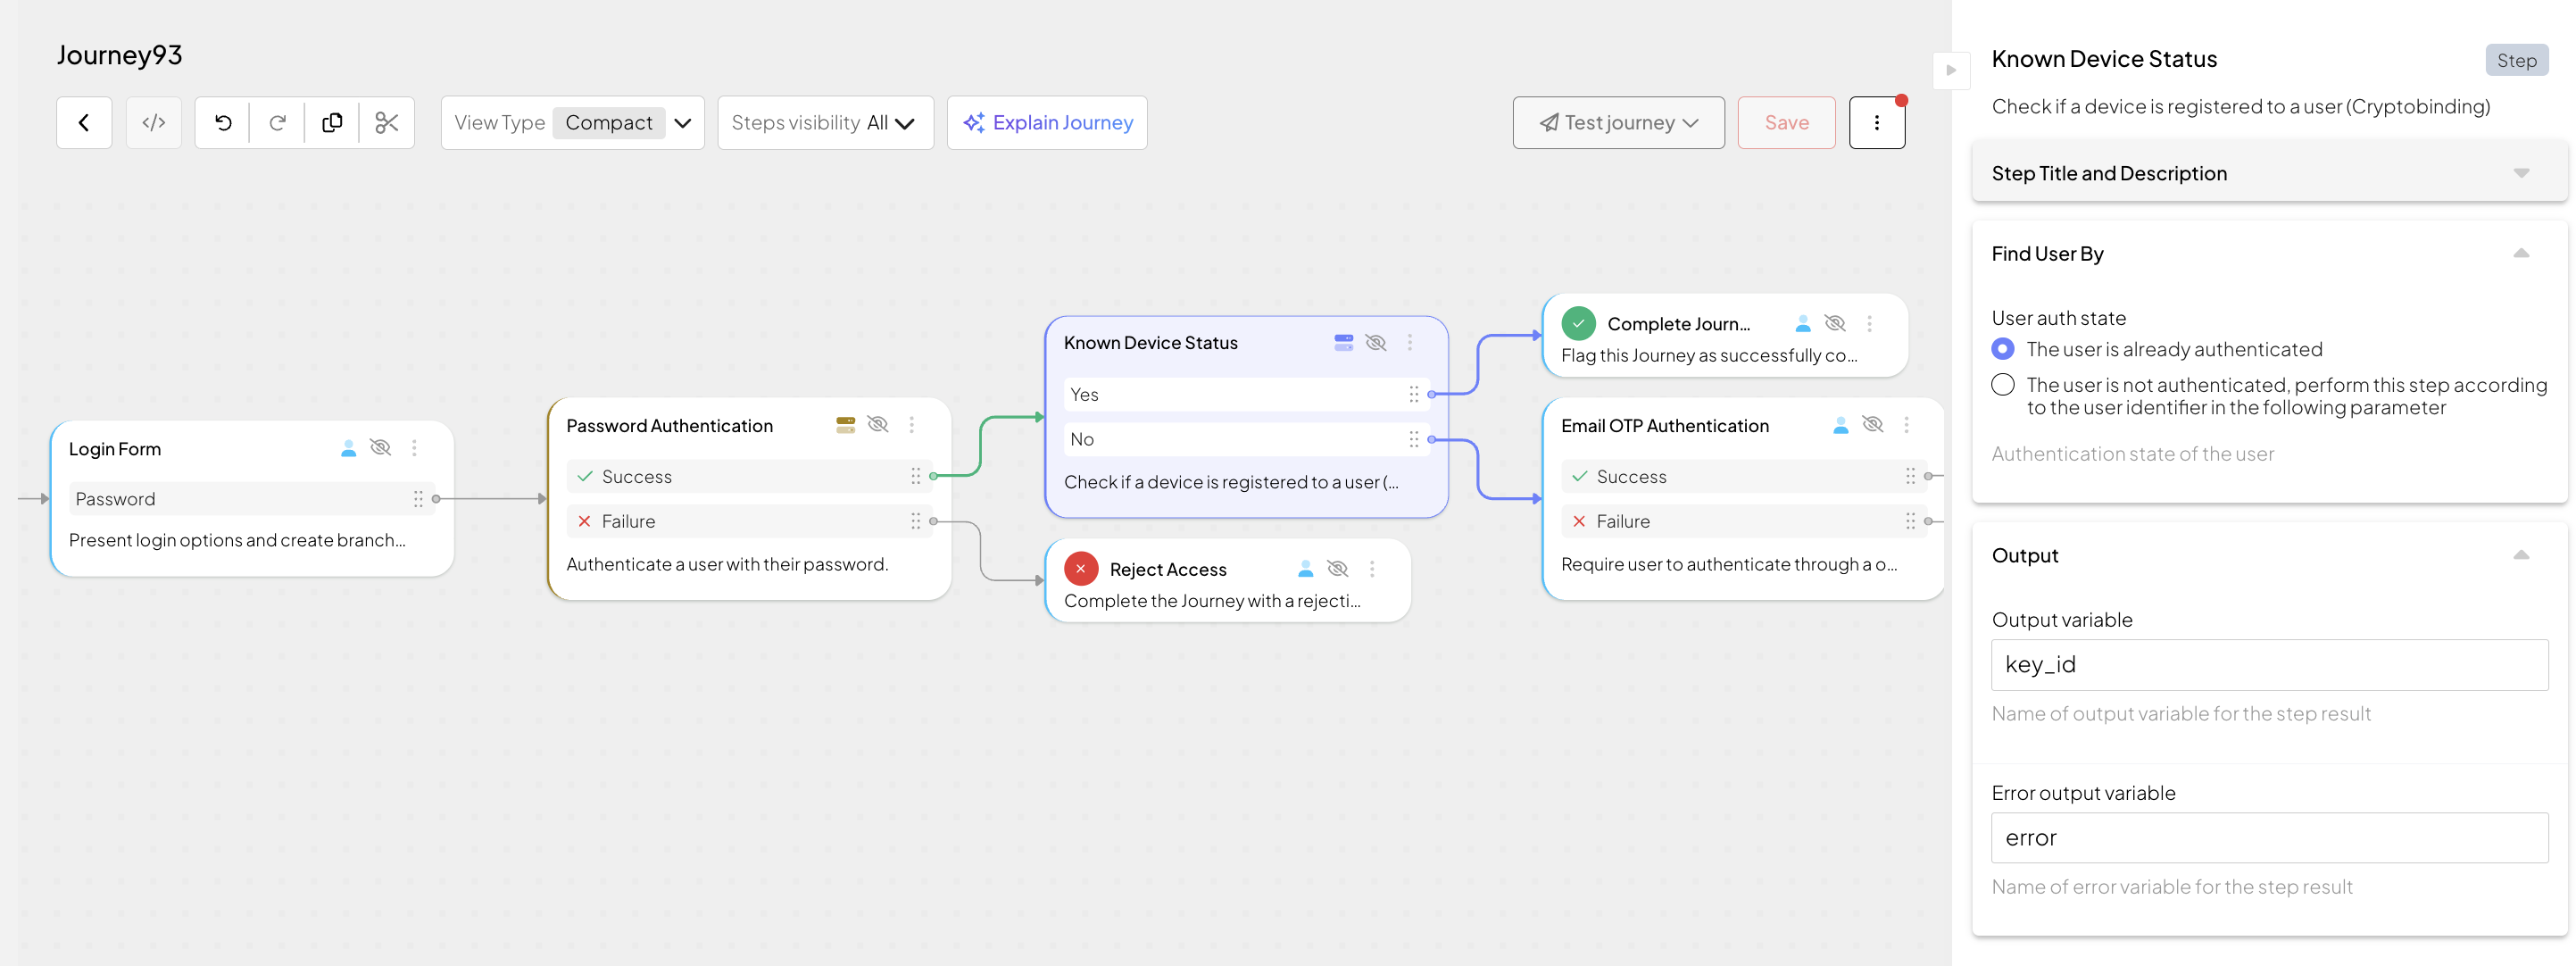This screenshot has height=966, width=2576.
Task: Click the Explain Journey button
Action: (x=1047, y=123)
